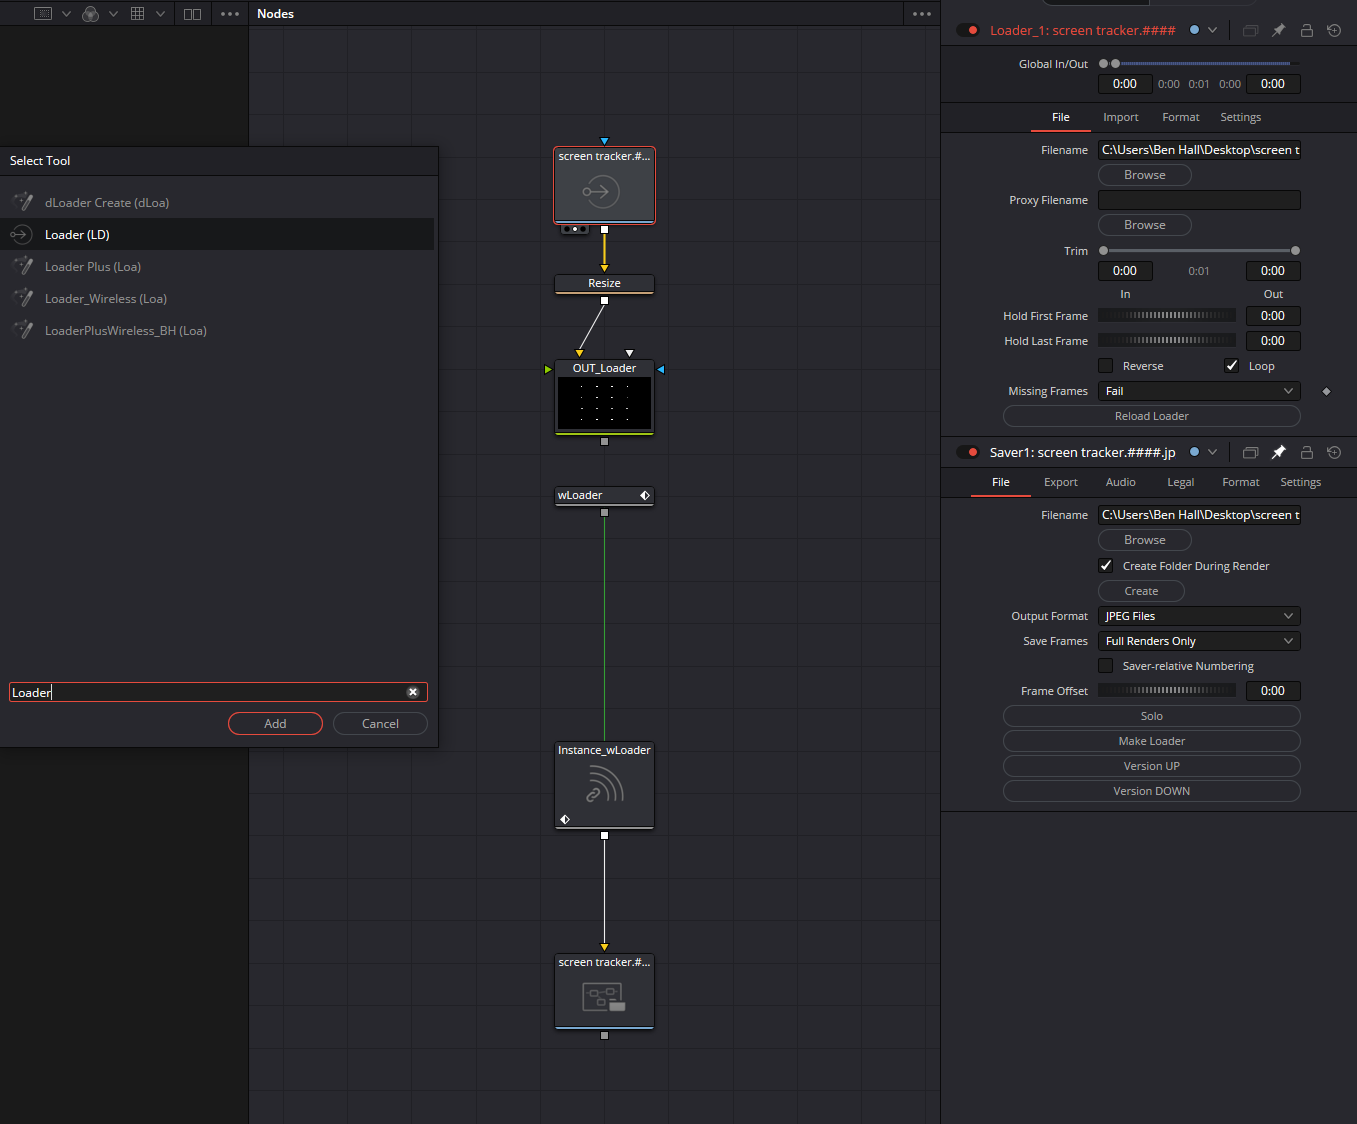Click the wLoader node's diamond icon

pyautogui.click(x=645, y=496)
